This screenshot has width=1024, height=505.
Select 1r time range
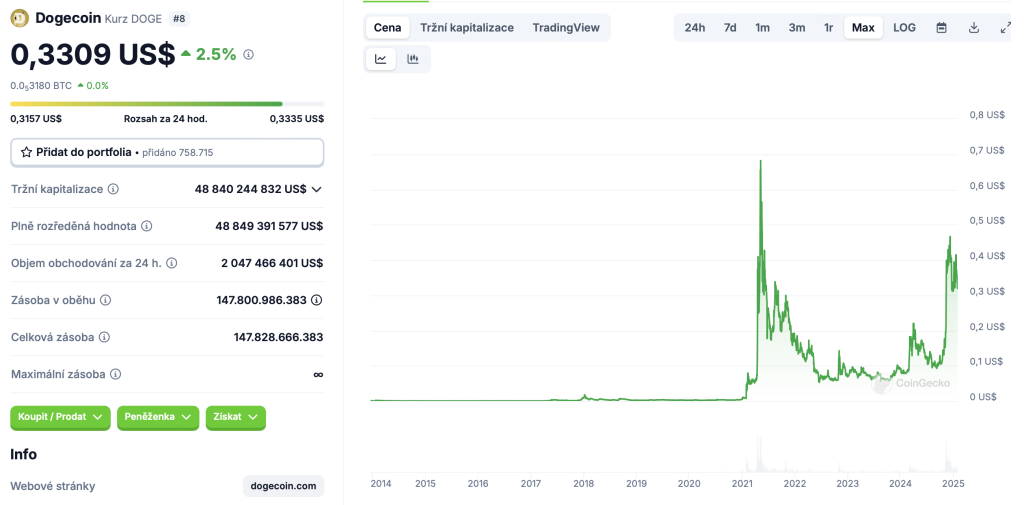coord(829,27)
